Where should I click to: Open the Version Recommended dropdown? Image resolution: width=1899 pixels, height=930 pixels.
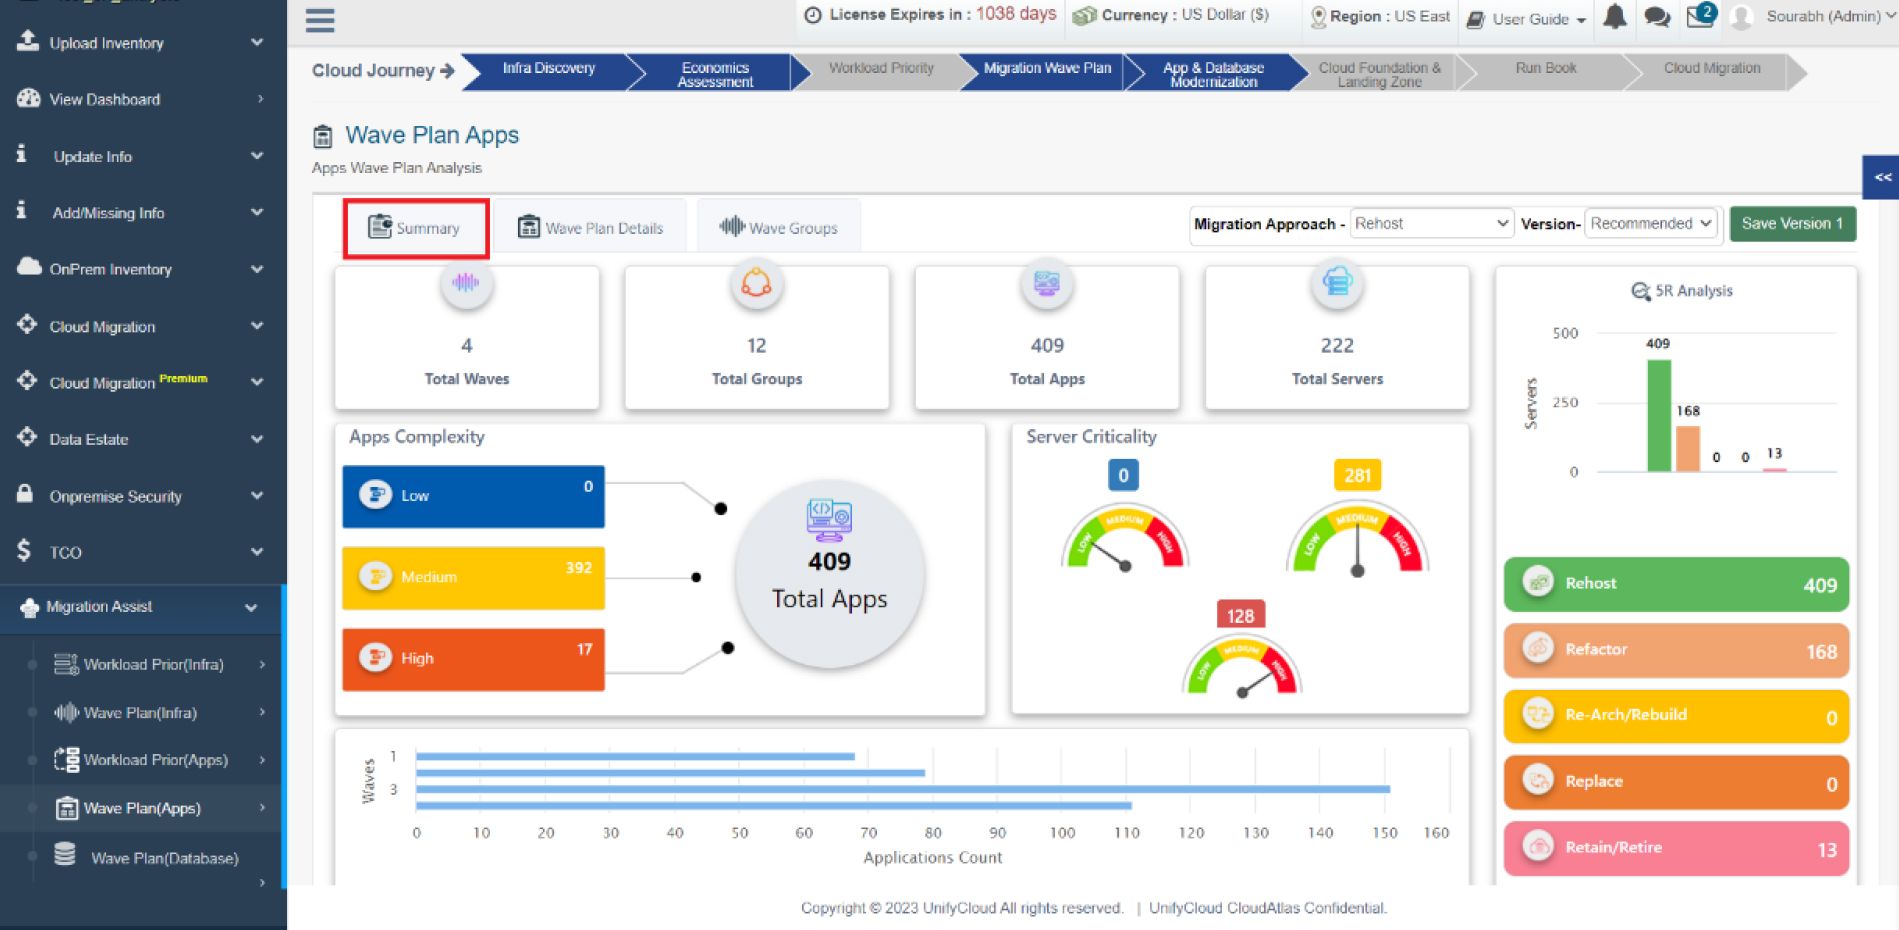coord(1651,223)
